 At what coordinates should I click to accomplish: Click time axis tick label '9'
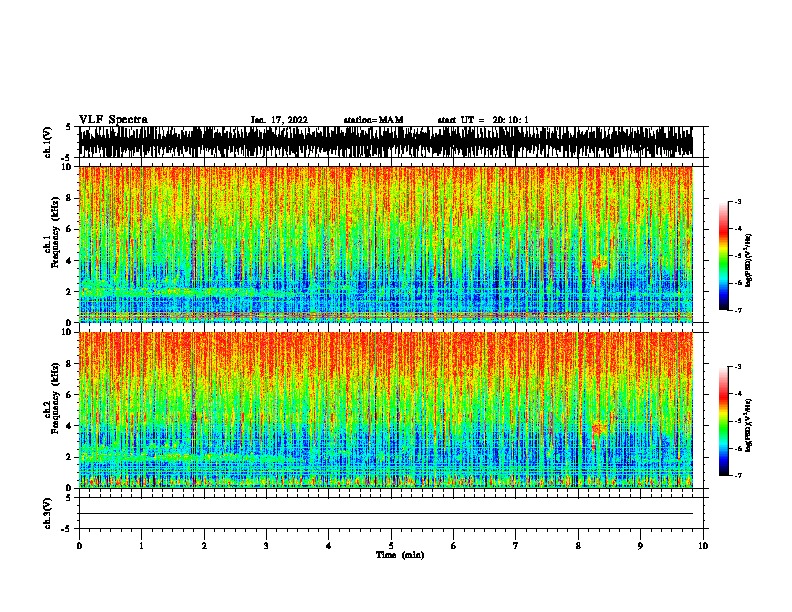tap(640, 546)
